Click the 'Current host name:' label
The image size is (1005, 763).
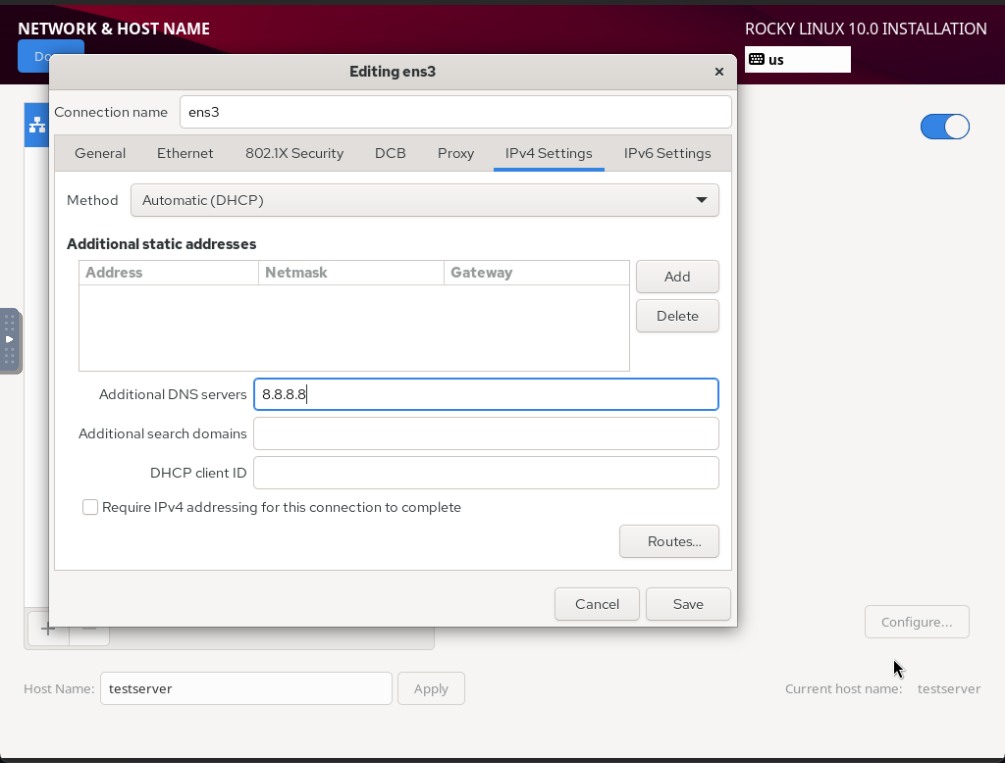(843, 689)
